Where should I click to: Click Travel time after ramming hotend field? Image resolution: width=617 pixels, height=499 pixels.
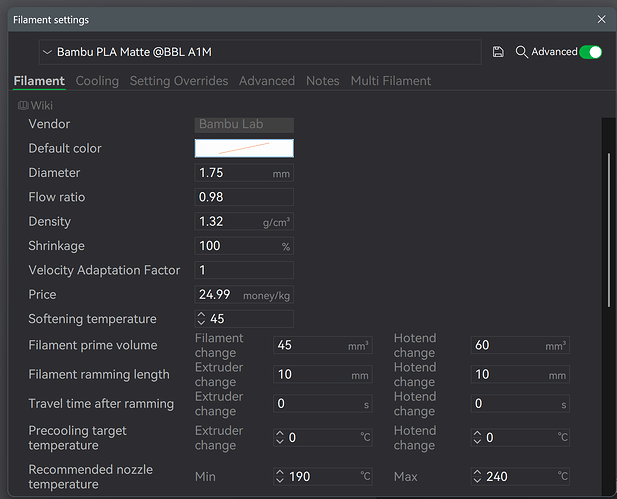[x=520, y=403]
